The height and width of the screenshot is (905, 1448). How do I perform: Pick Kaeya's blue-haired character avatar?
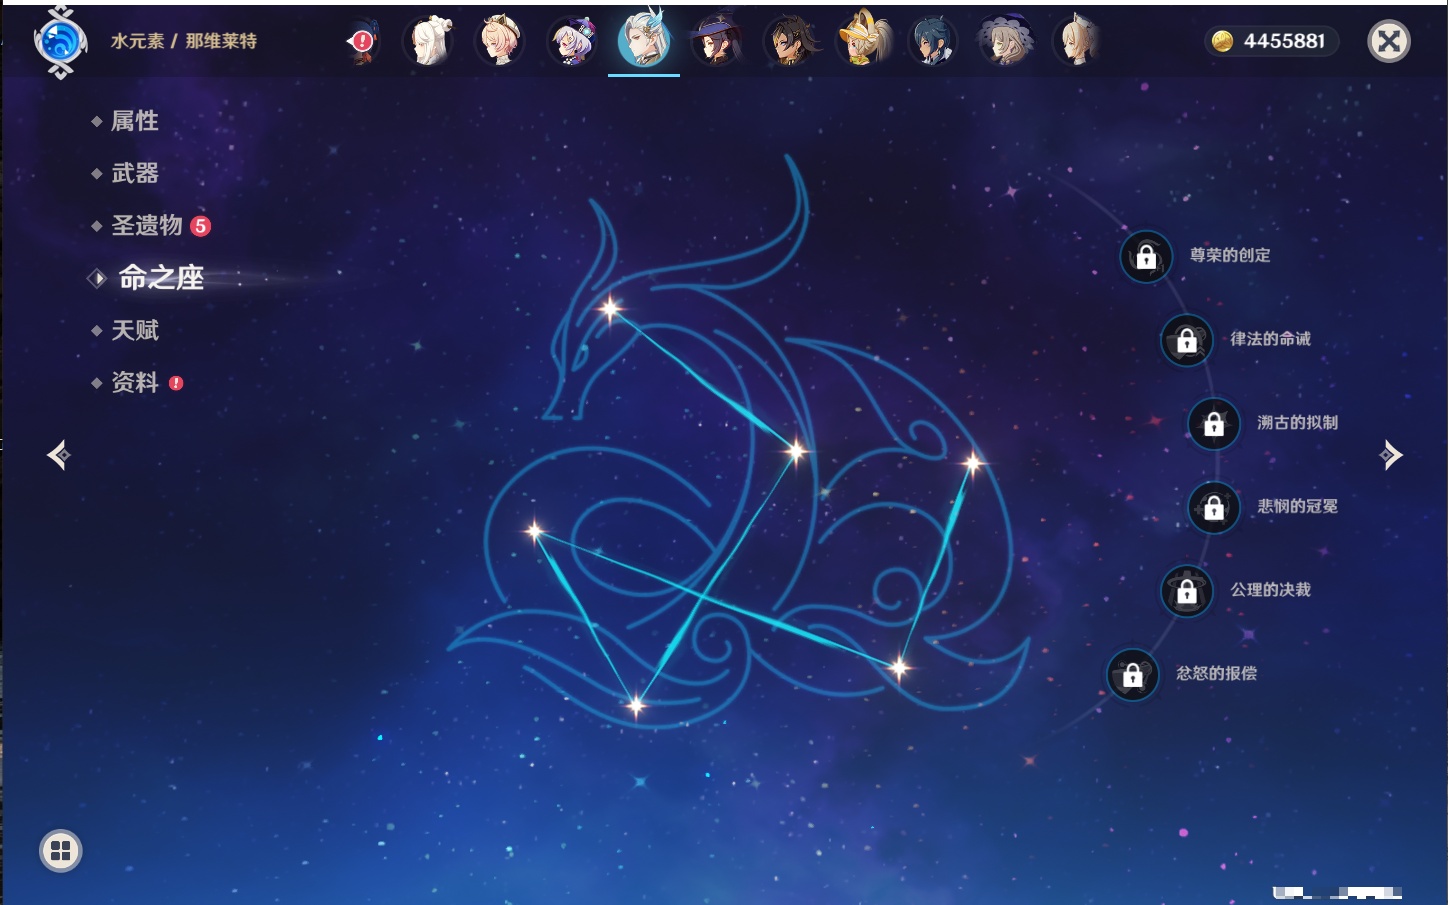click(933, 42)
